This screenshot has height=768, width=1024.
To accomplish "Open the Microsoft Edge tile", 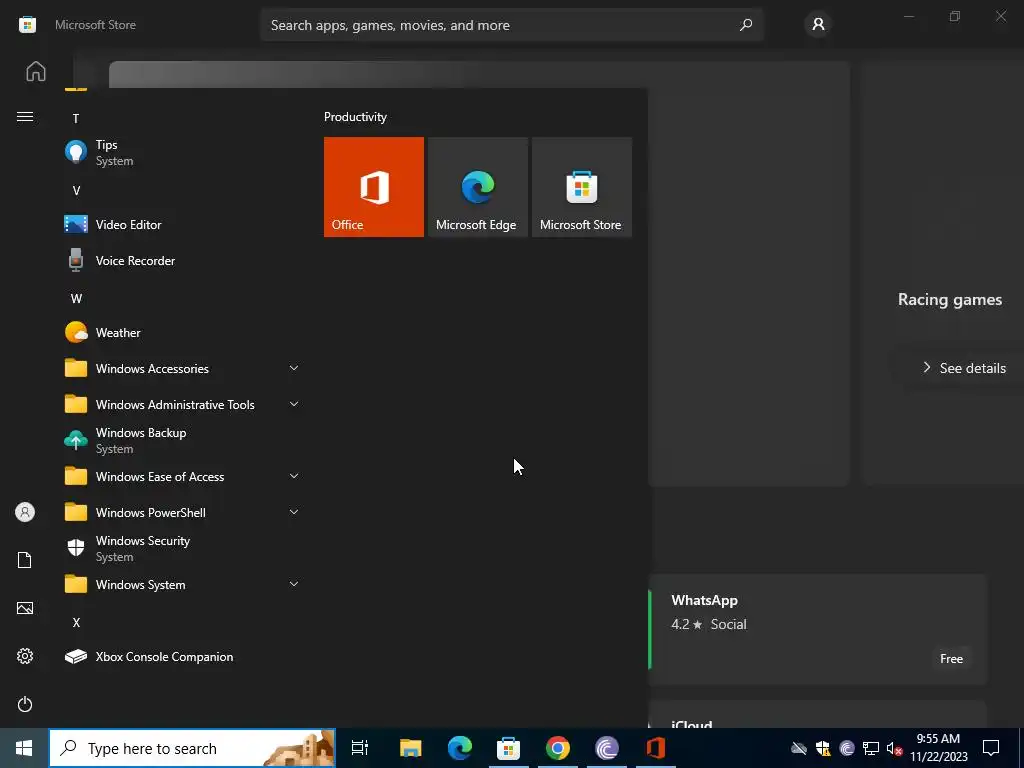I will 477,187.
